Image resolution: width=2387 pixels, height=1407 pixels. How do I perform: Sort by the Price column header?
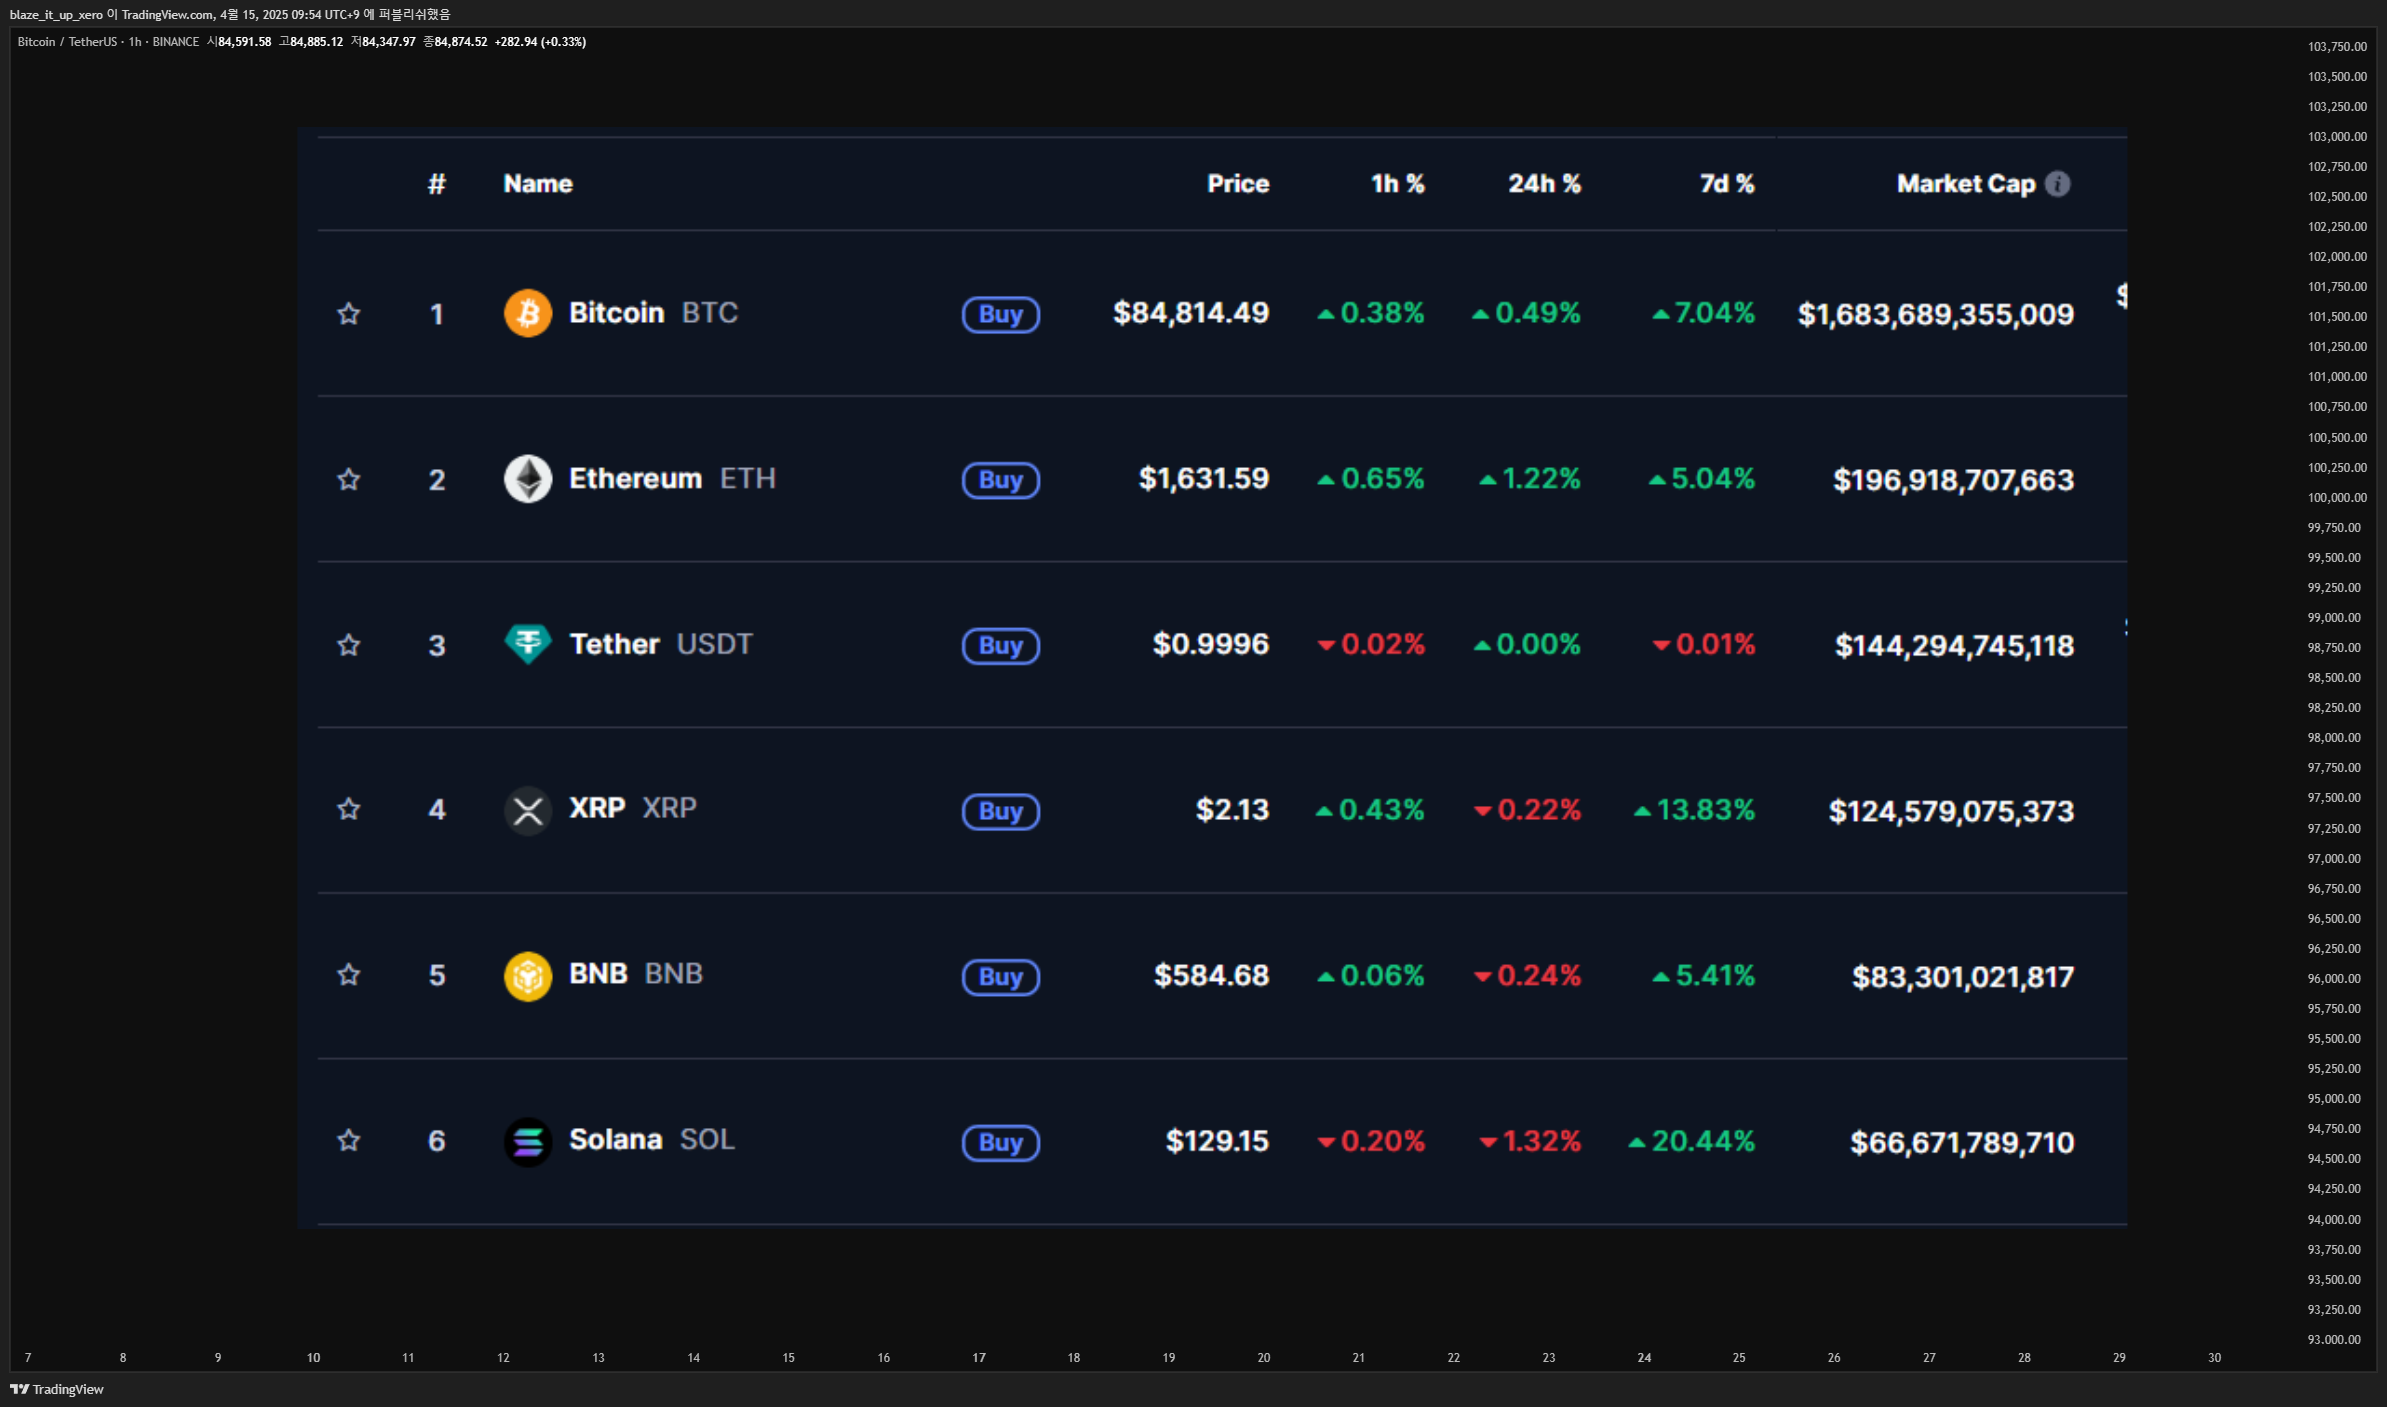(x=1238, y=184)
